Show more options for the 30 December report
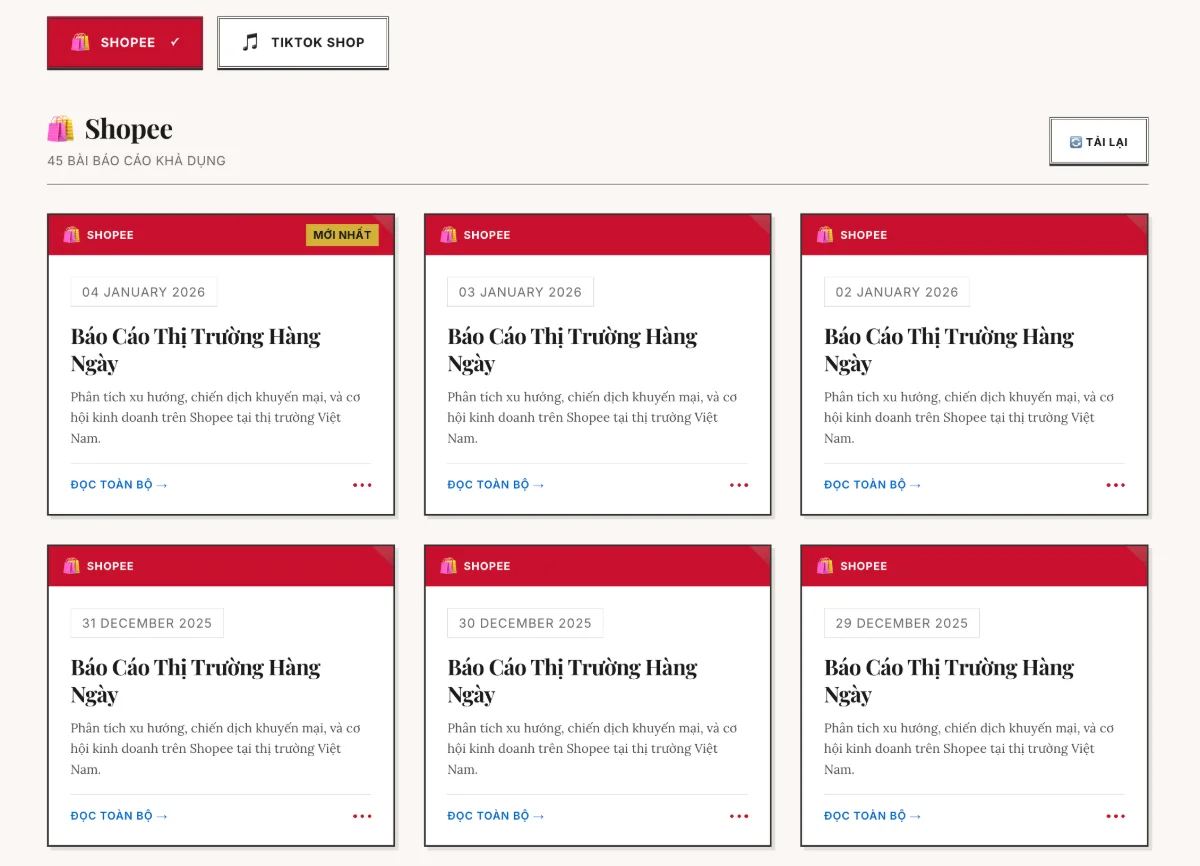This screenshot has height=866, width=1200. coord(739,816)
